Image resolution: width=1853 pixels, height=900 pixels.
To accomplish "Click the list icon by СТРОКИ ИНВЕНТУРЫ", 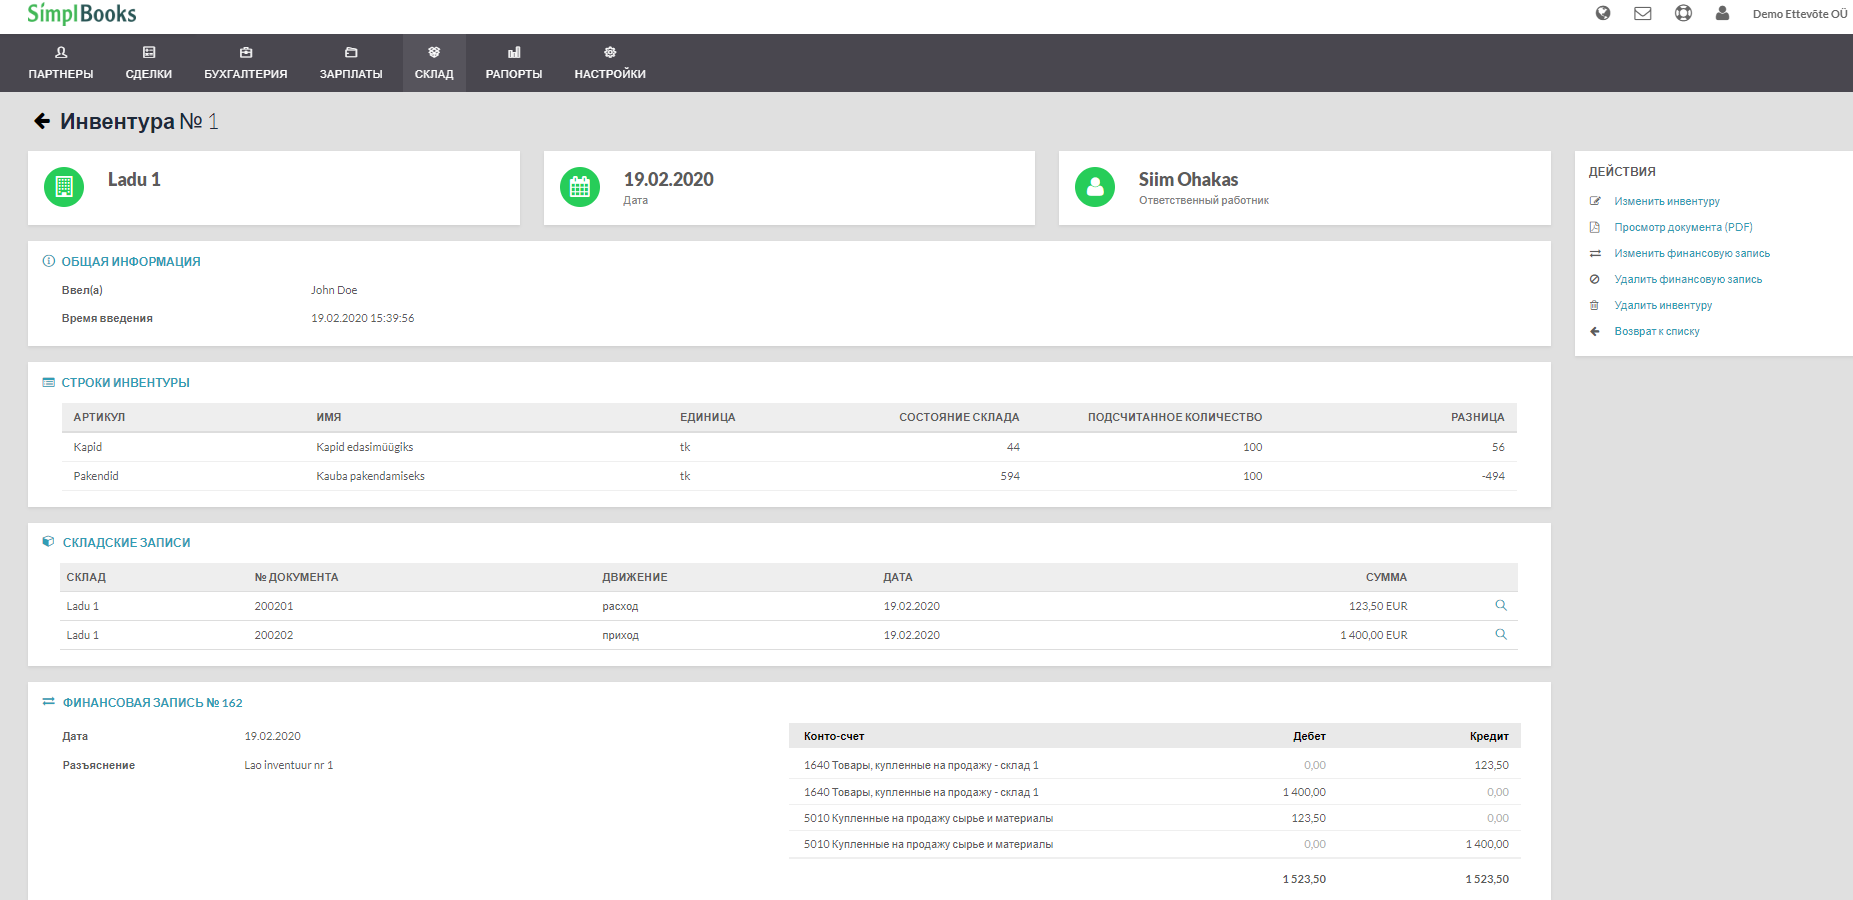I will [x=48, y=382].
